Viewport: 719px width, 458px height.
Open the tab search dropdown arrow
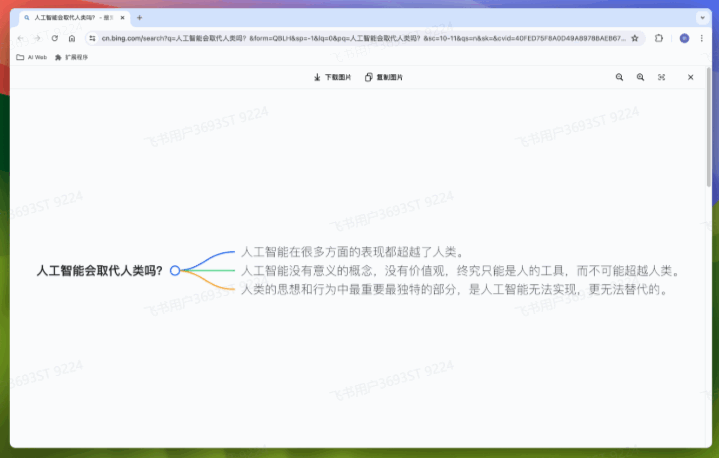(x=703, y=17)
